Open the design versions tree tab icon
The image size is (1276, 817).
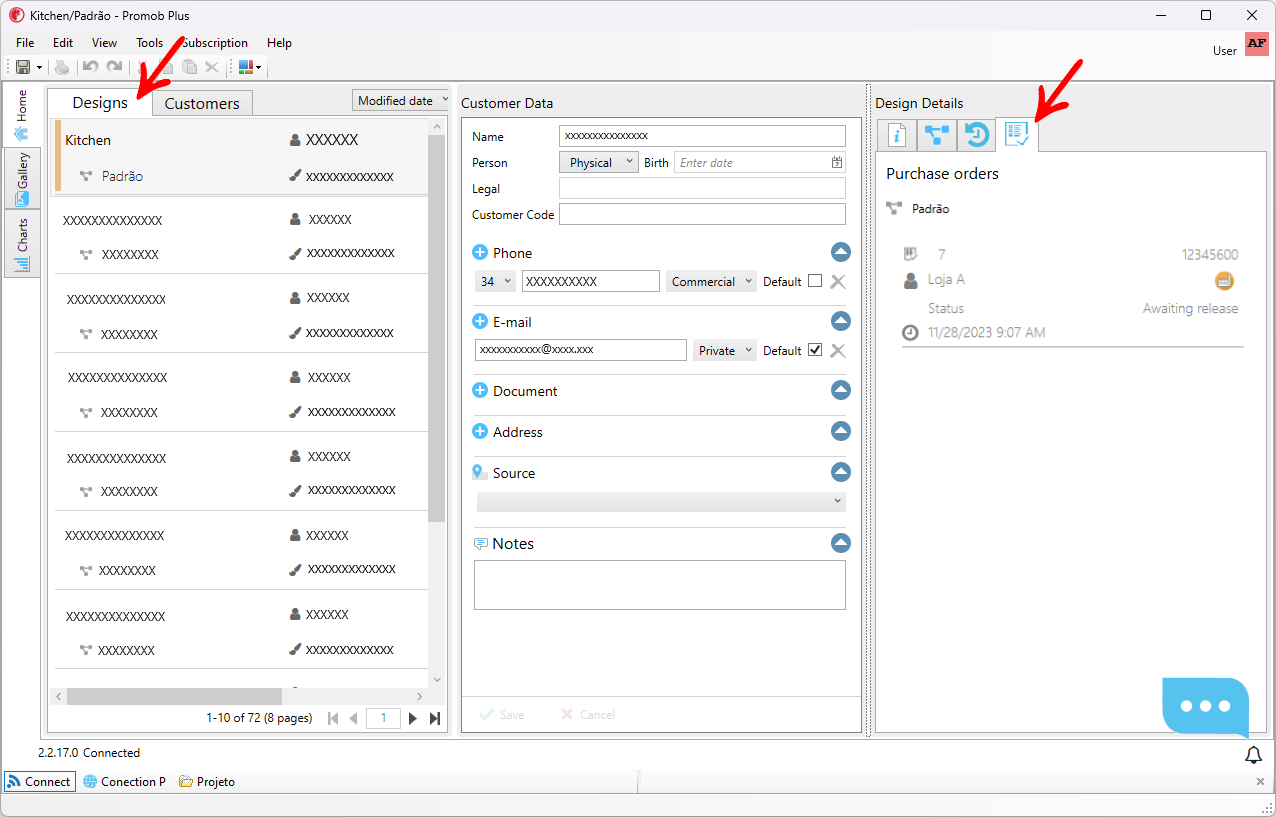click(x=937, y=135)
